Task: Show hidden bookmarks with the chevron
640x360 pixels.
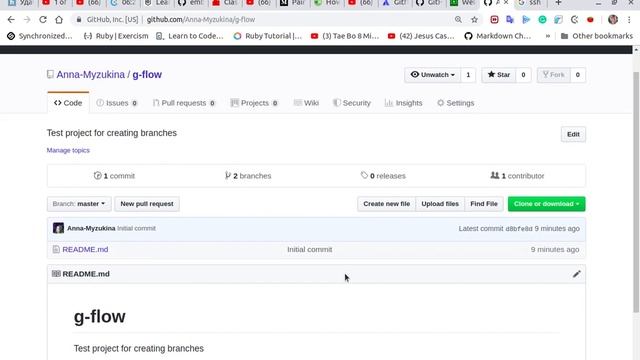Action: pos(548,36)
